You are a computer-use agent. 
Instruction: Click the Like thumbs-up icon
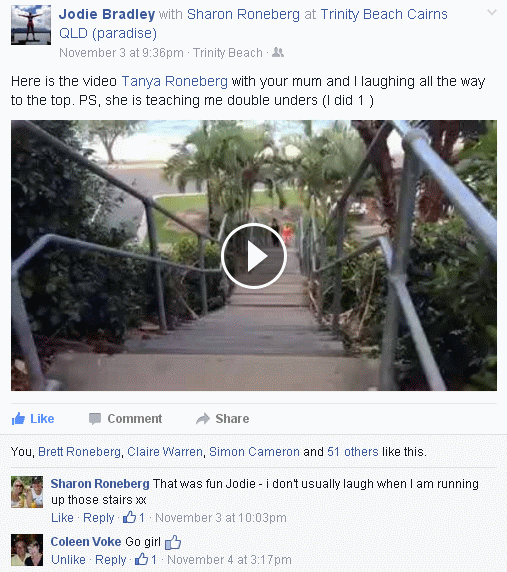(18, 418)
